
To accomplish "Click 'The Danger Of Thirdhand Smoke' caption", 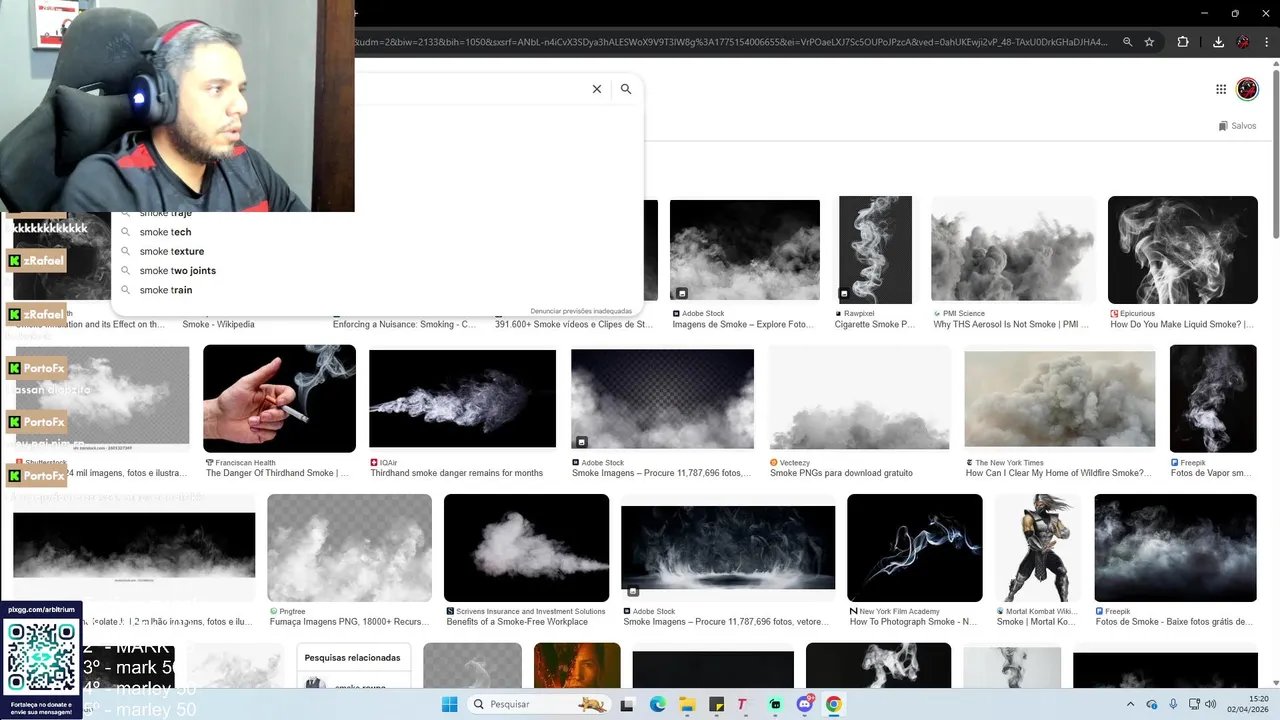I will (x=277, y=473).
